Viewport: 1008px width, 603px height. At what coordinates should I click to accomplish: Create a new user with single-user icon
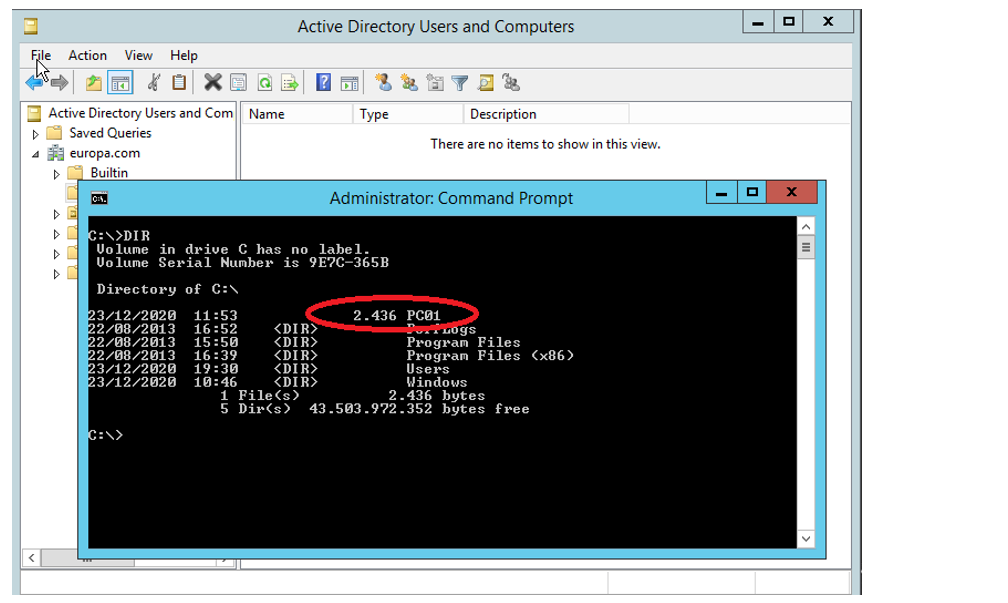[x=384, y=82]
